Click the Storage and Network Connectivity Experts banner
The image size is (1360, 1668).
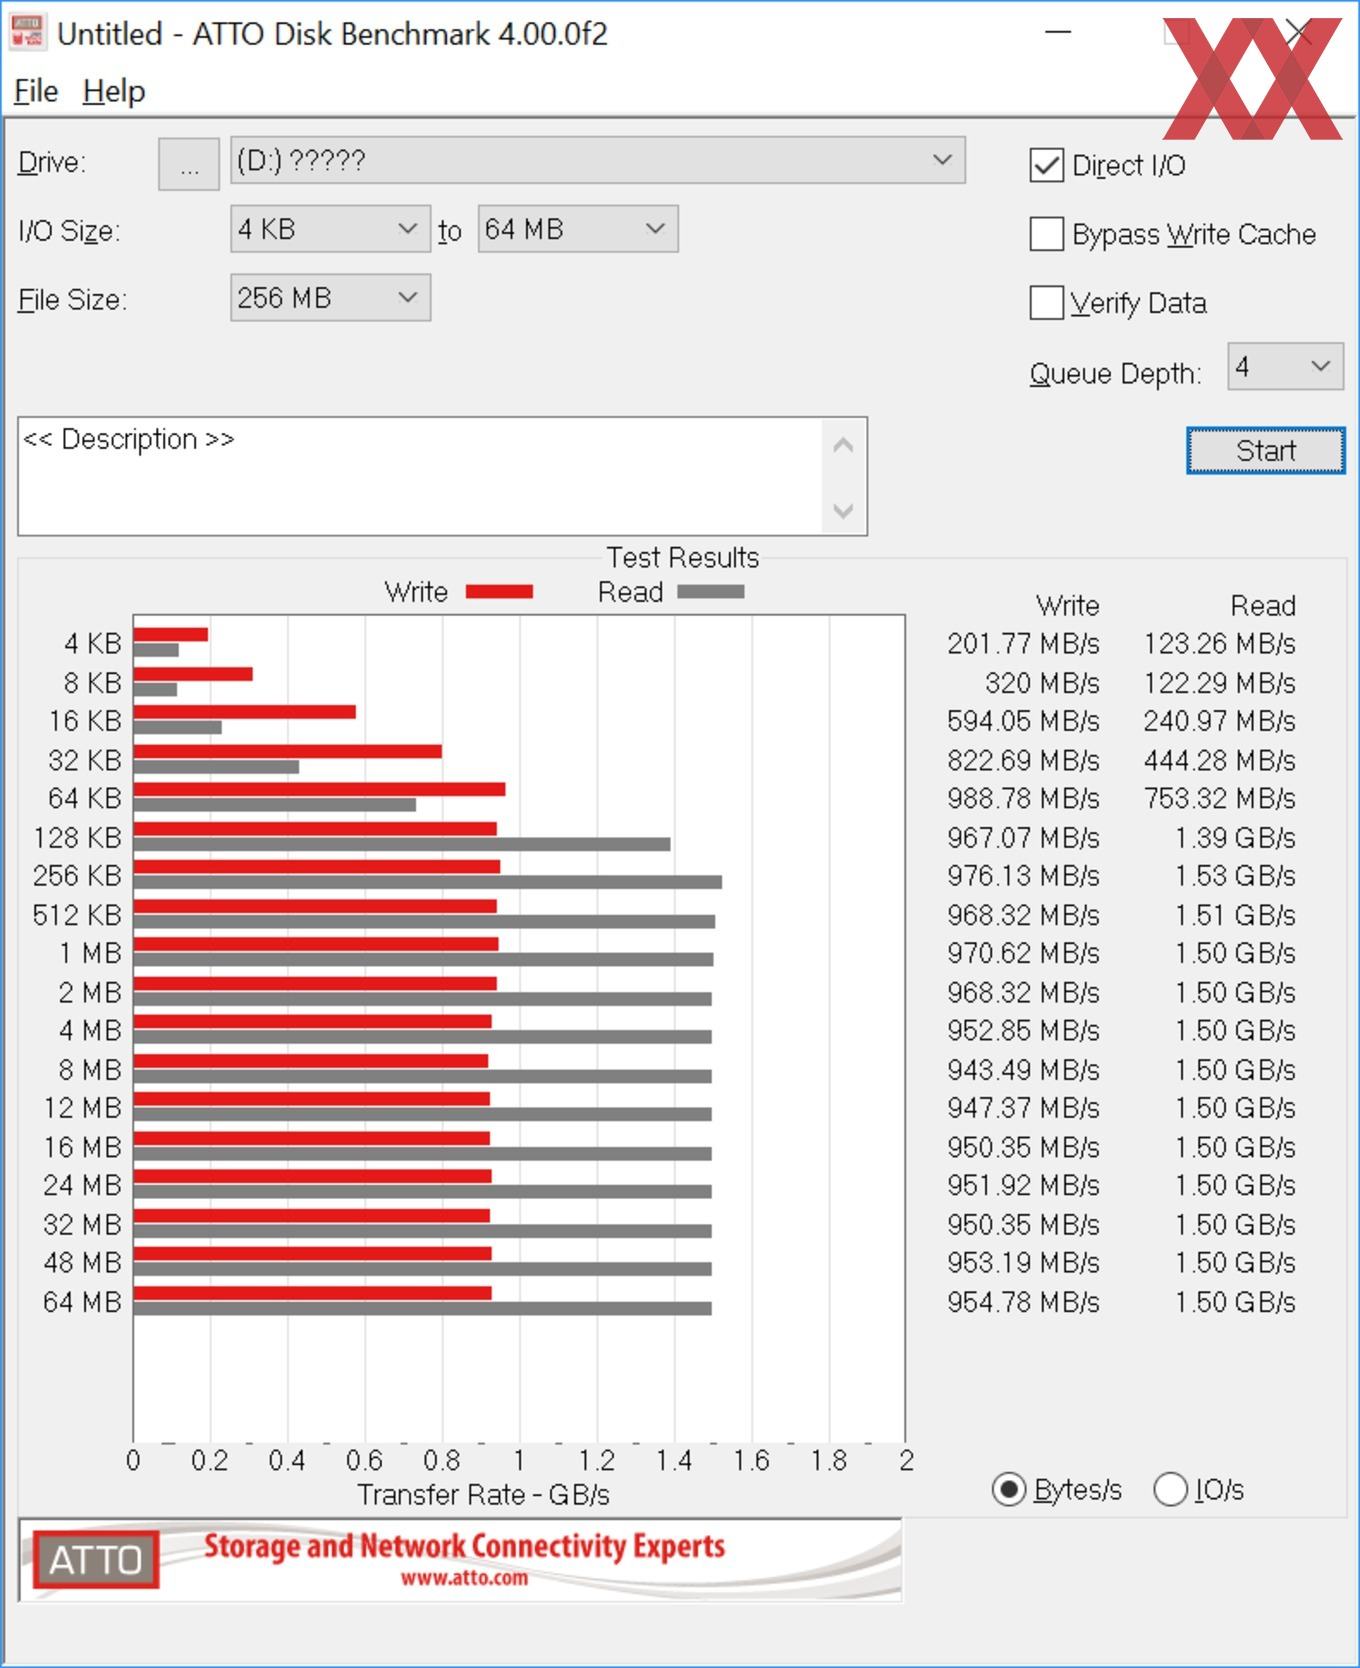click(464, 1546)
